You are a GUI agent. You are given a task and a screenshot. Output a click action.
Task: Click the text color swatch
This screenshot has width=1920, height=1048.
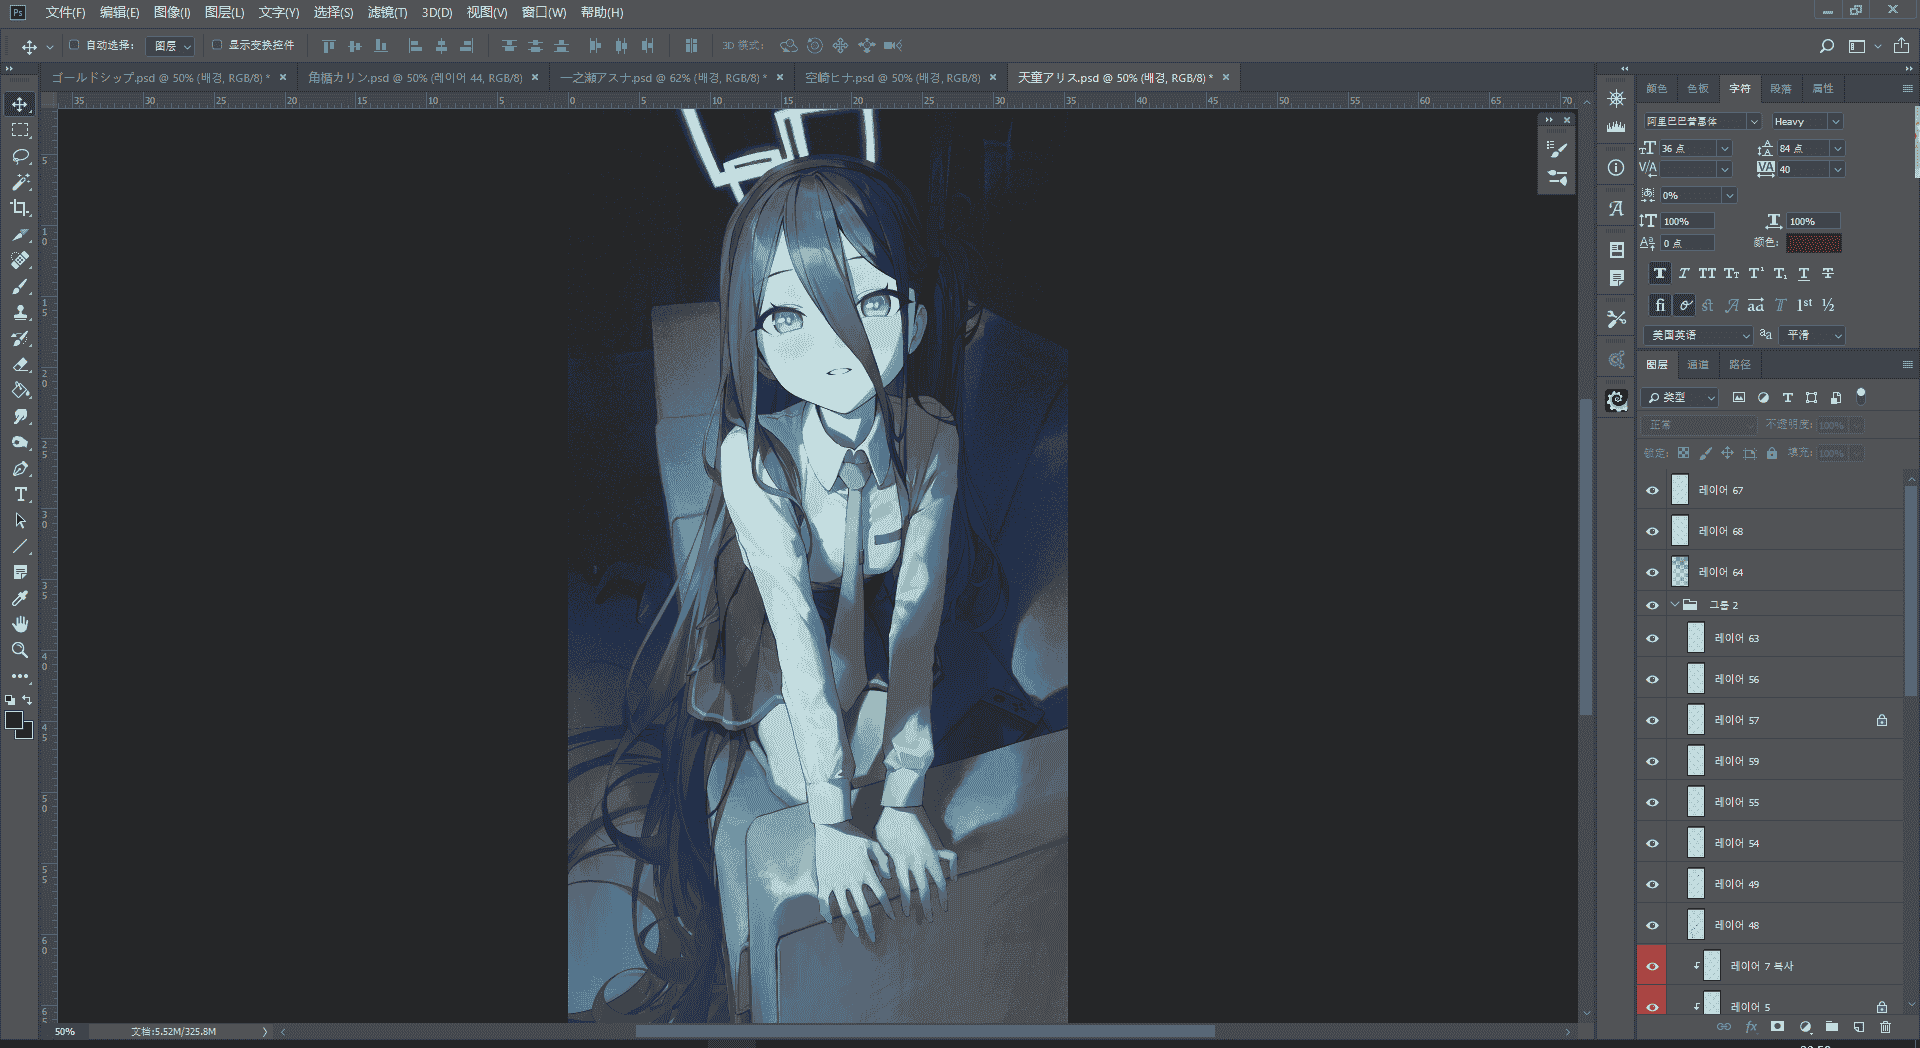(1814, 243)
